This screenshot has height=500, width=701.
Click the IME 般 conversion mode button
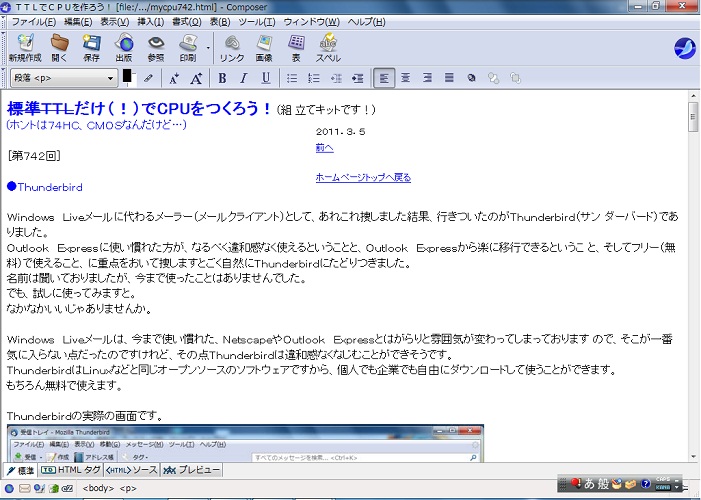603,484
